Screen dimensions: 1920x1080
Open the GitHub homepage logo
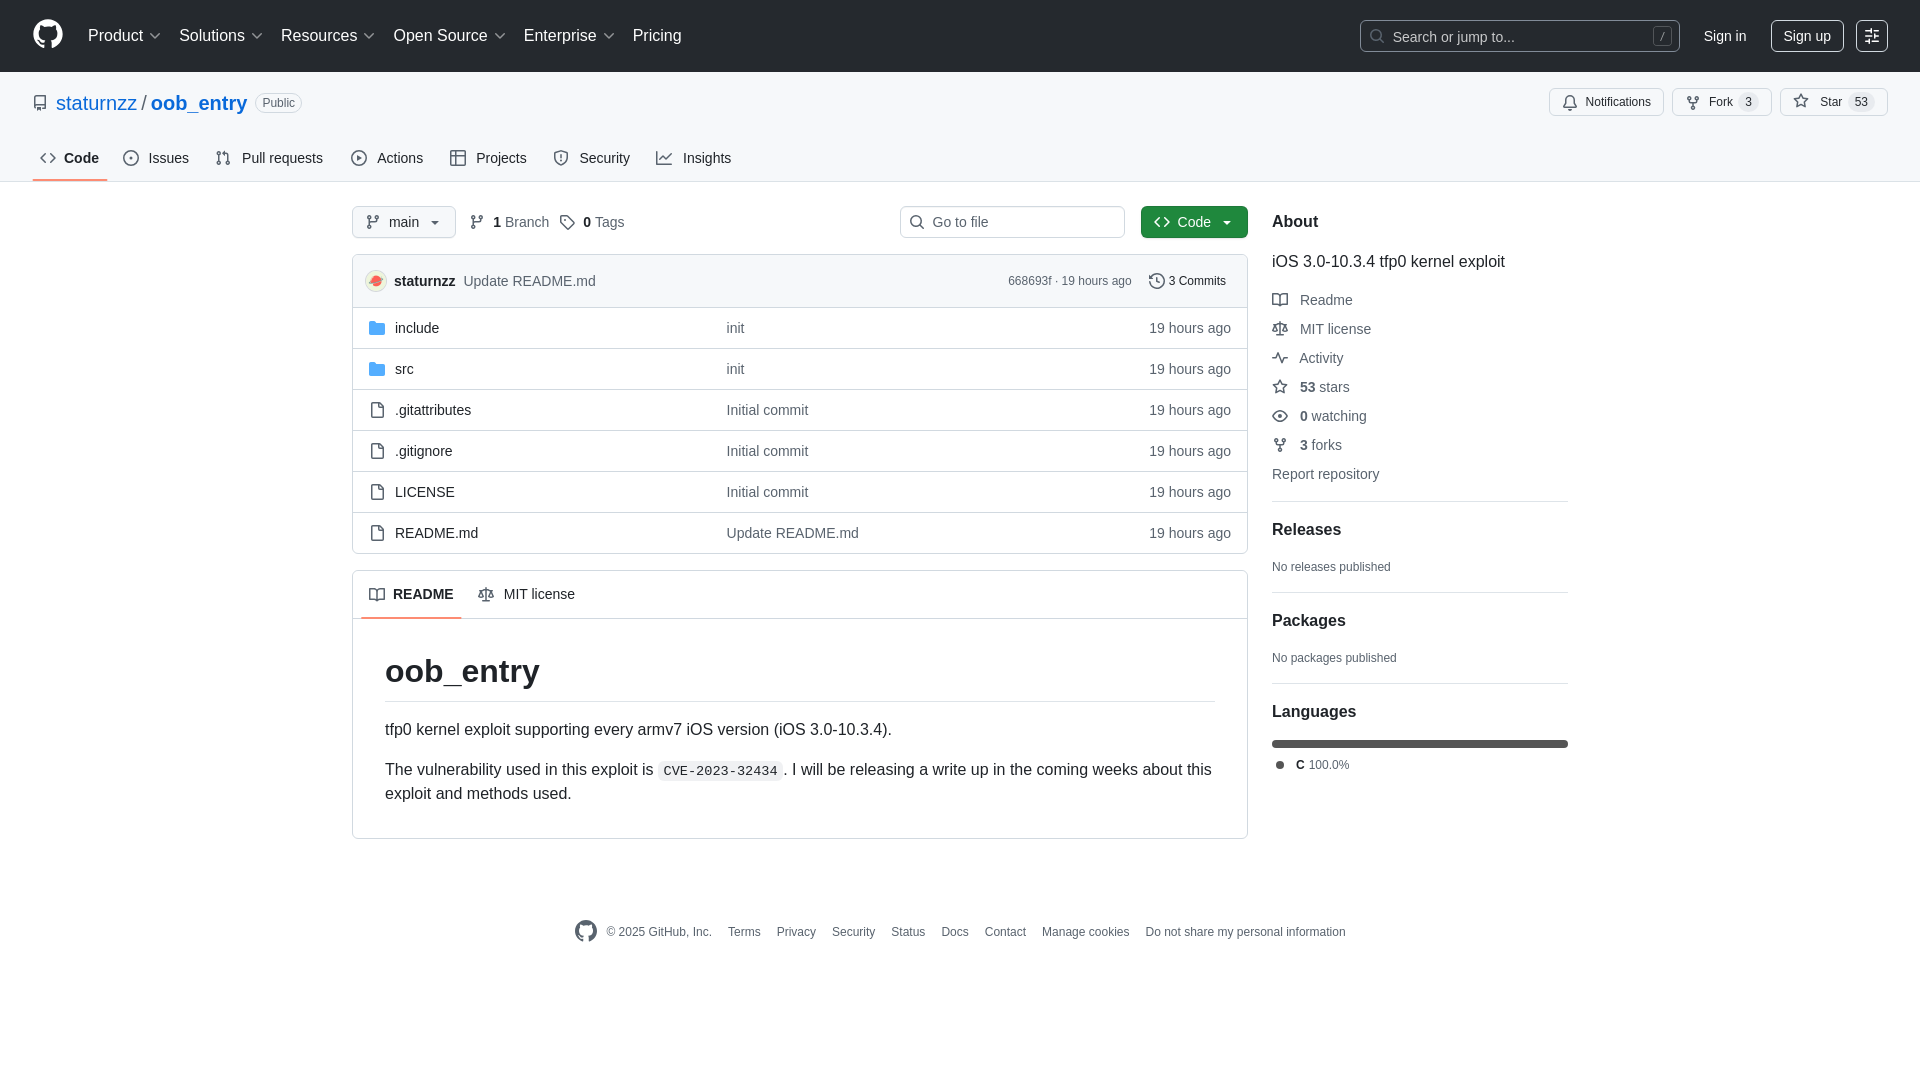point(48,35)
